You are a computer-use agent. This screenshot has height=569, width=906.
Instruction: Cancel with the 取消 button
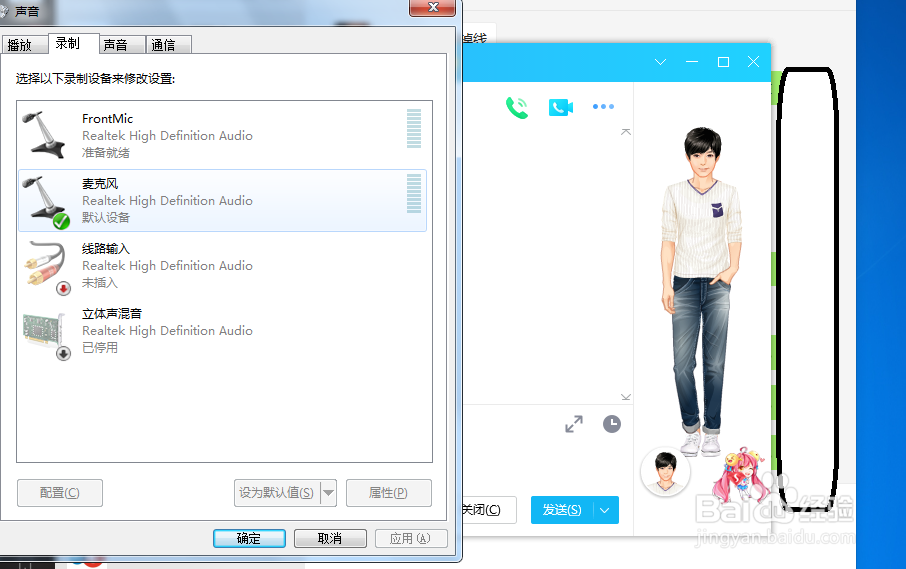coord(330,538)
